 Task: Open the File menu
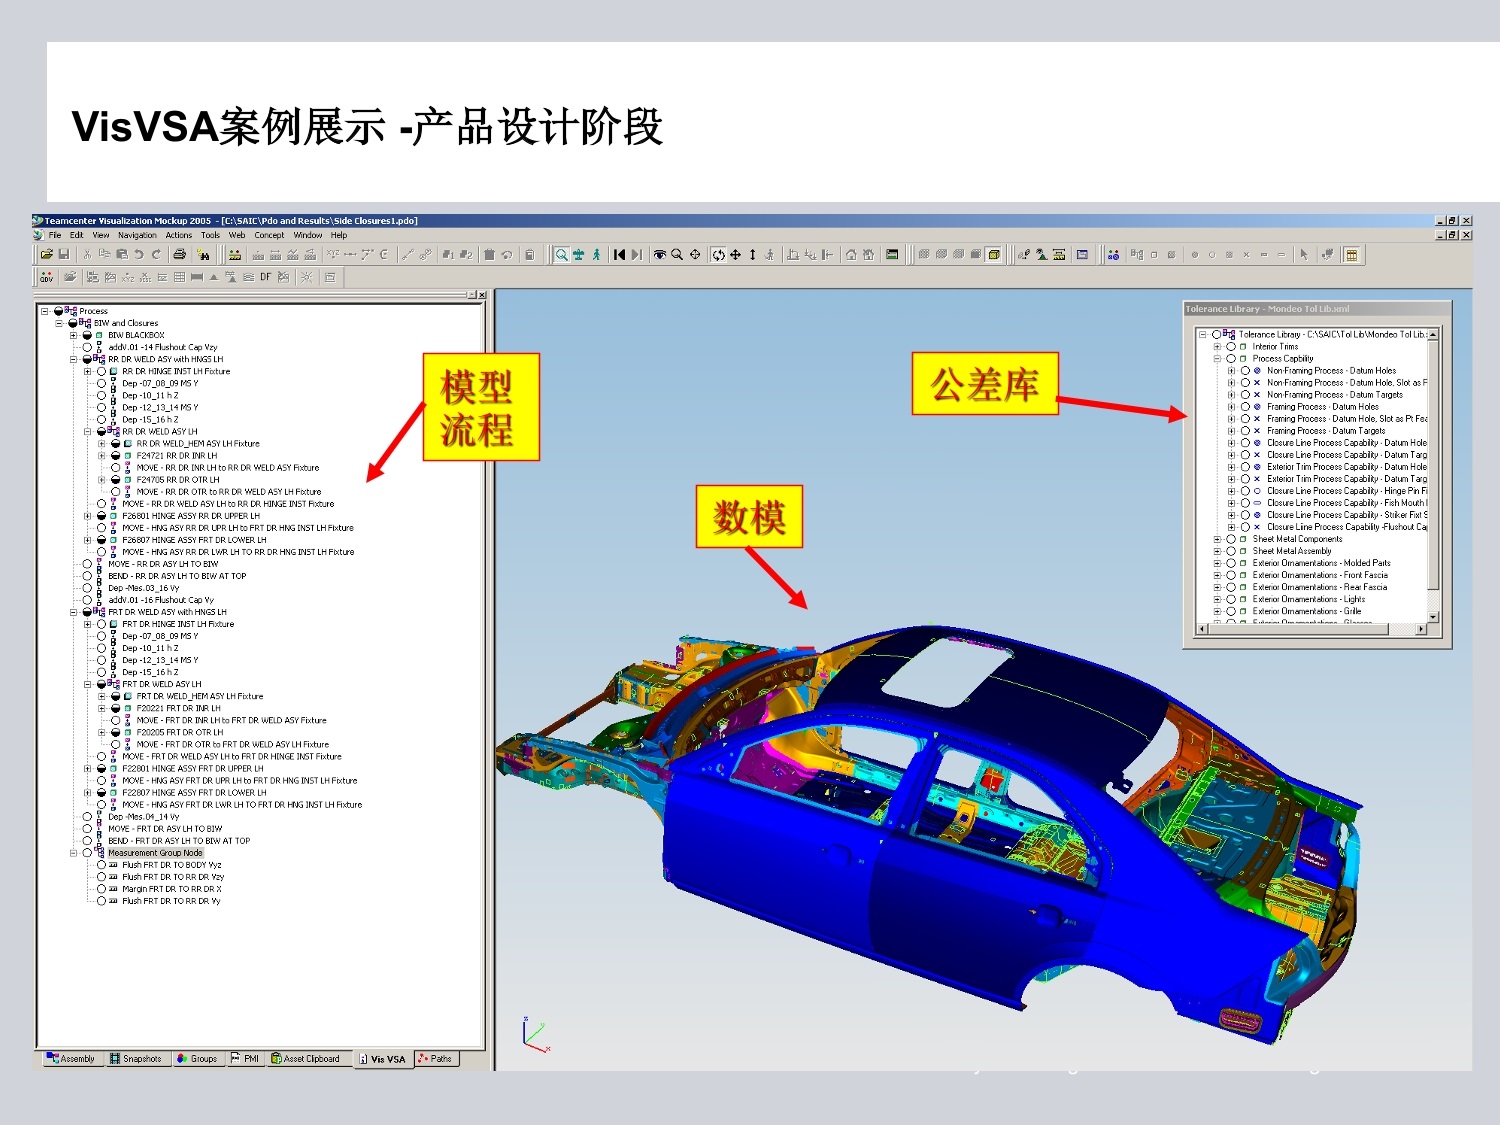click(55, 235)
